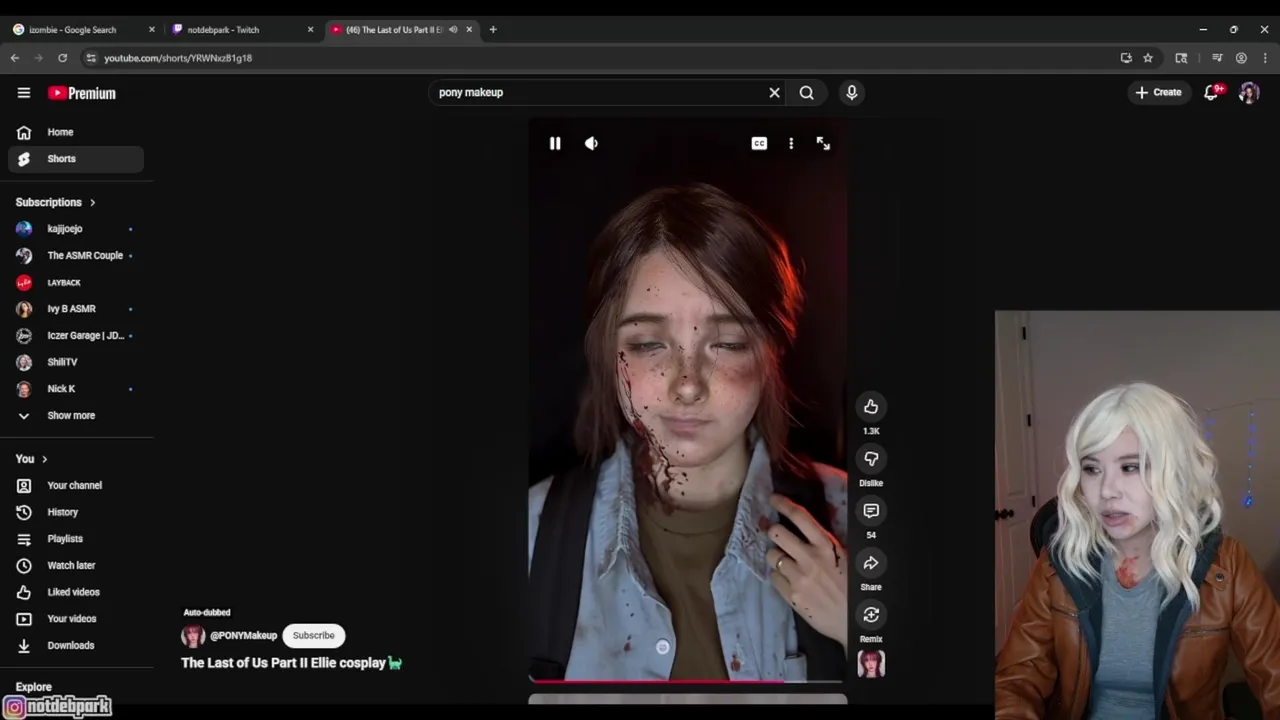Subscribe to @PONYMakeup

(x=313, y=635)
